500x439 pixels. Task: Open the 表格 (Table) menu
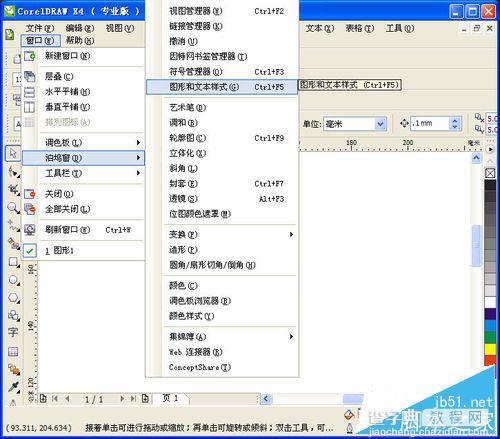(x=360, y=28)
